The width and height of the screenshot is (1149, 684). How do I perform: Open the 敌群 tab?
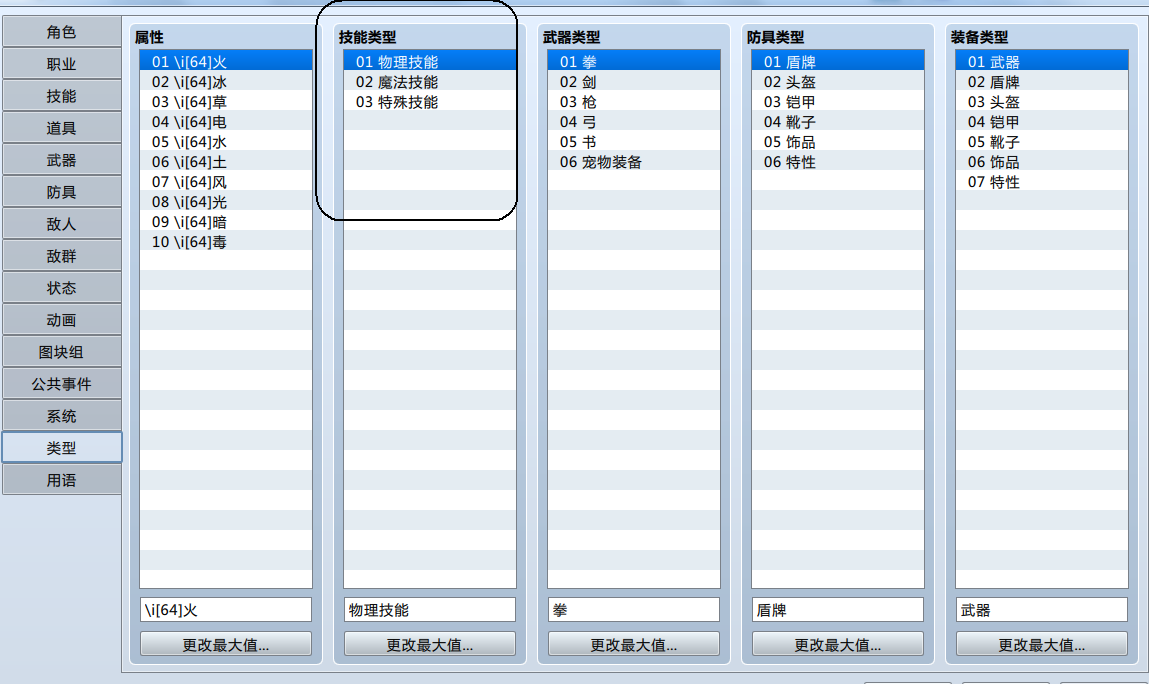point(62,256)
